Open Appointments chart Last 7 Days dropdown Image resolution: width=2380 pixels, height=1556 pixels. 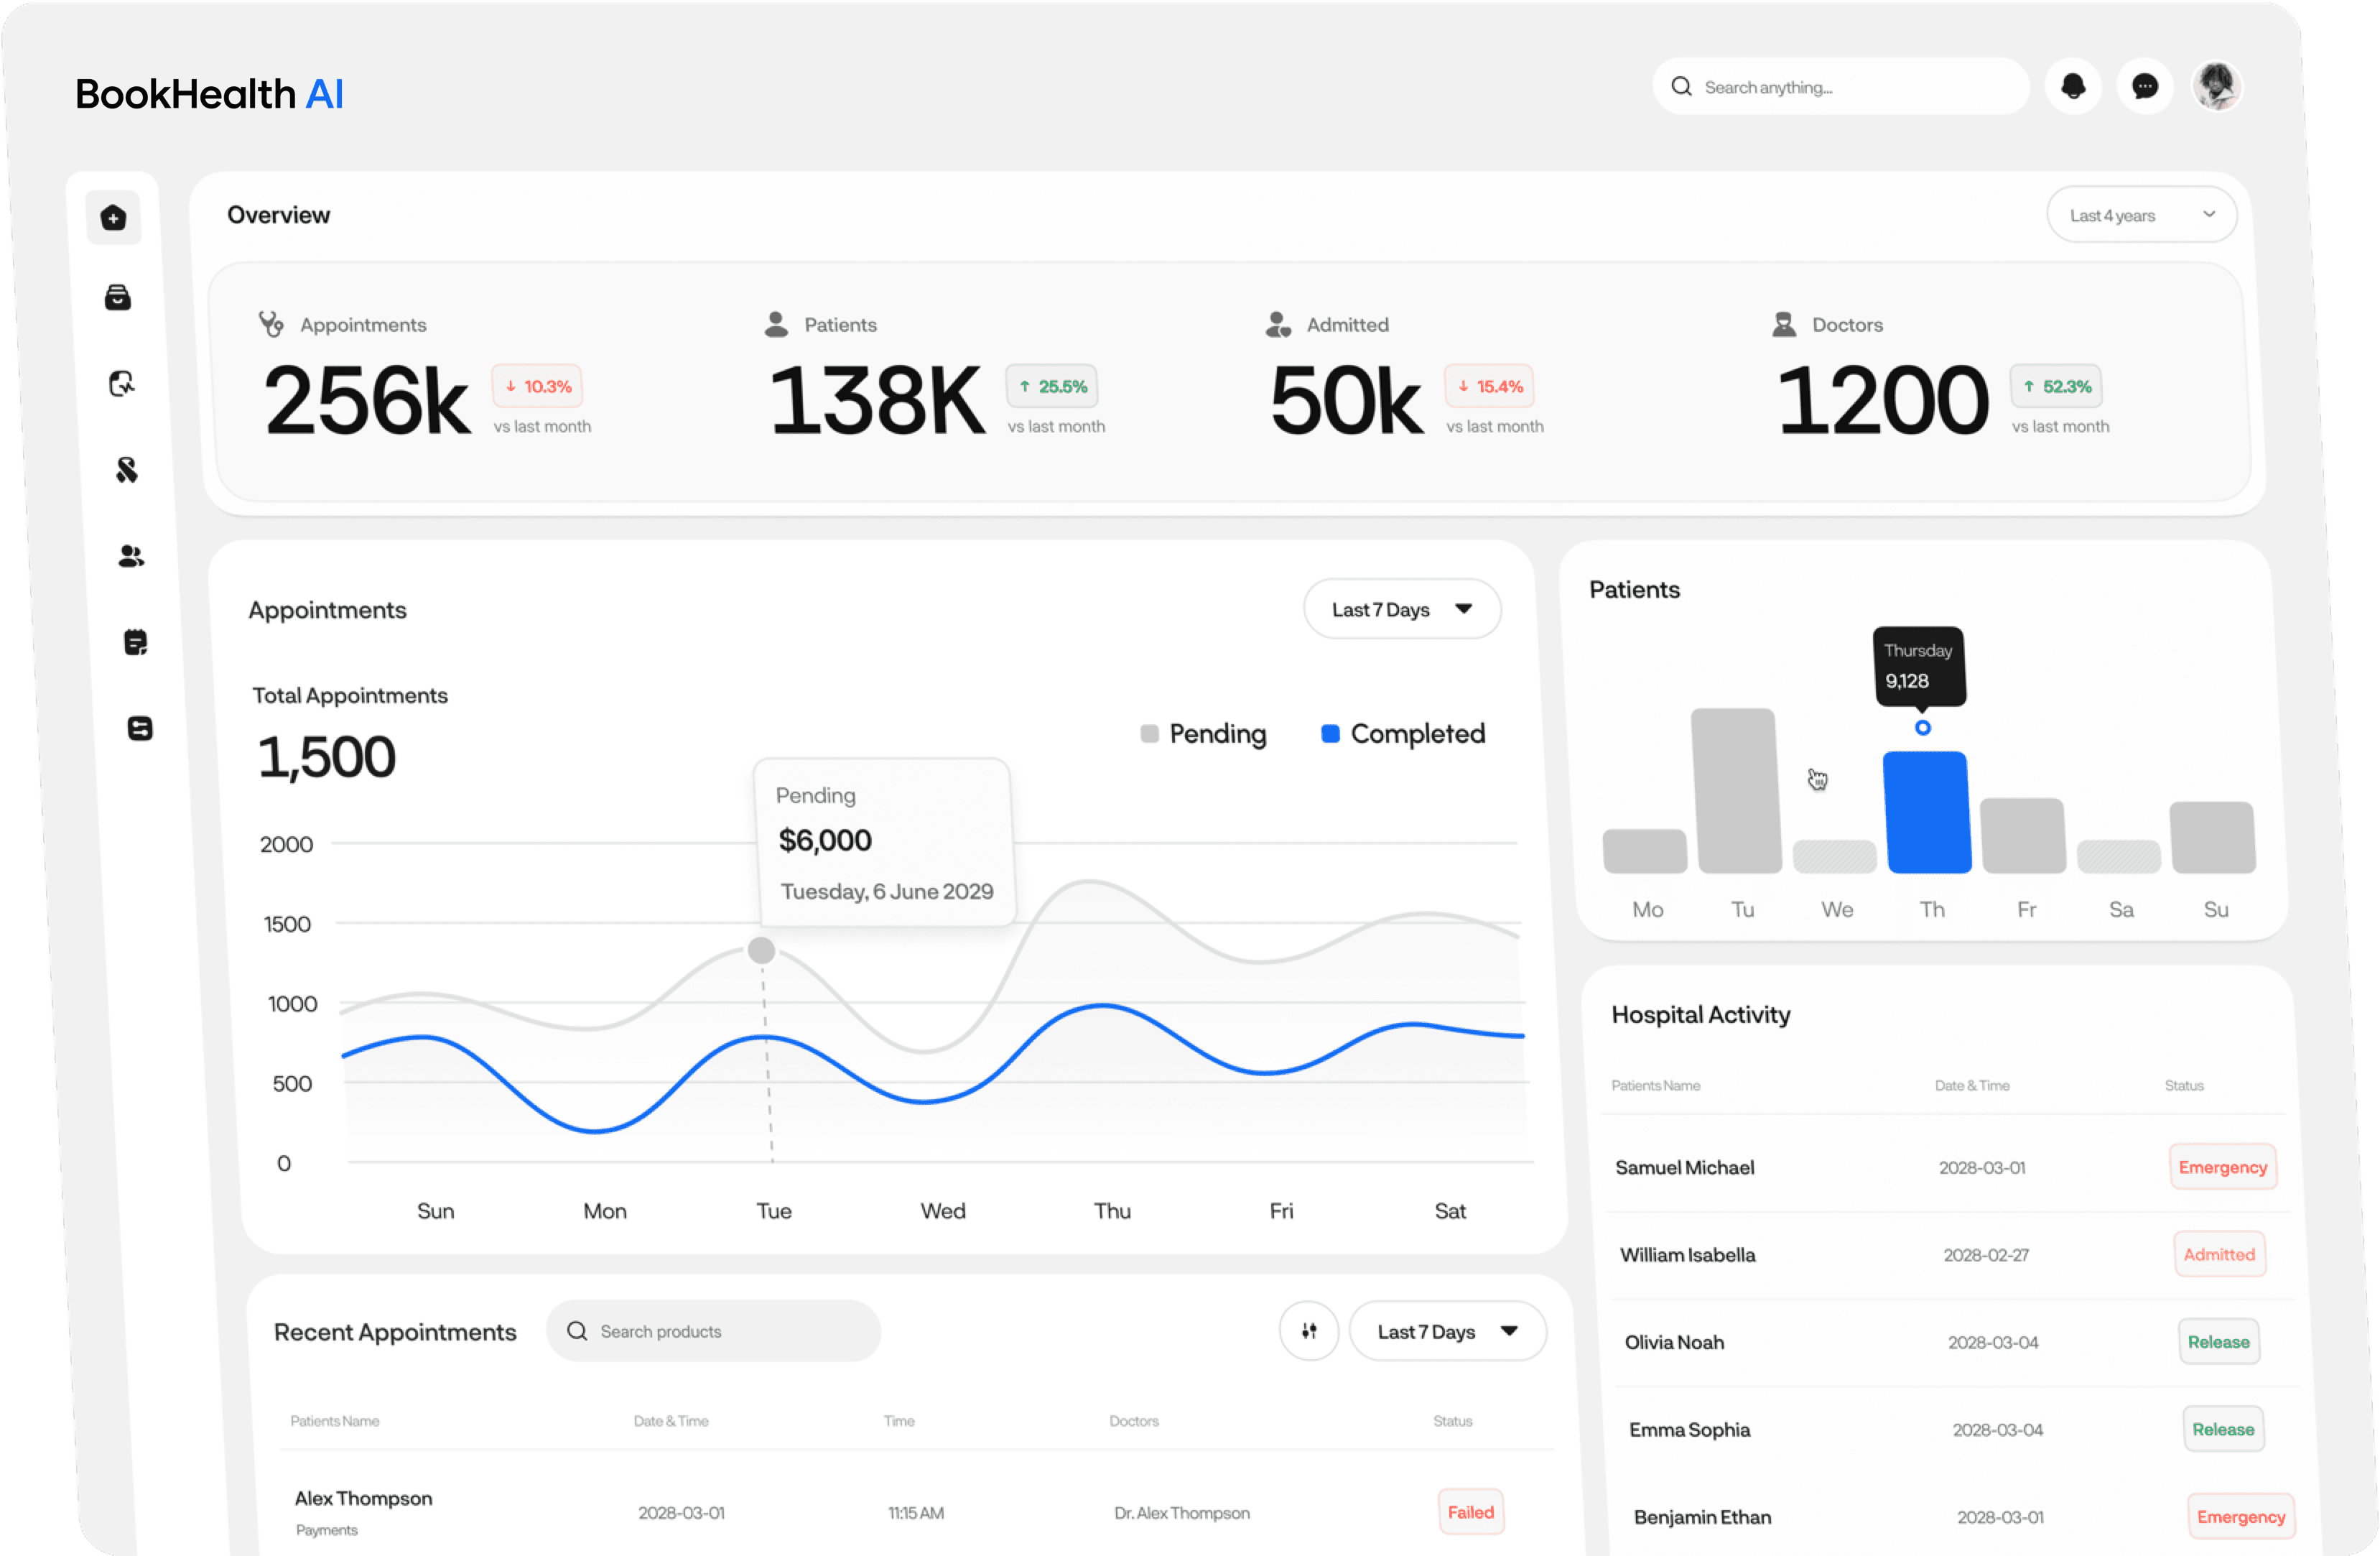pos(1401,609)
